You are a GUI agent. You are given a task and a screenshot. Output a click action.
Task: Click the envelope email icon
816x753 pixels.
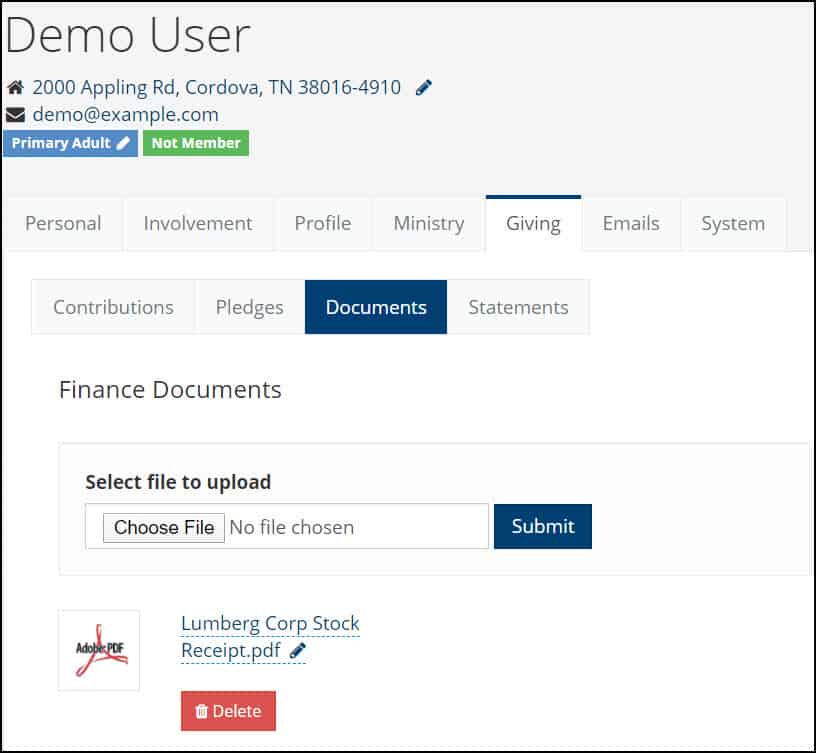[x=15, y=115]
